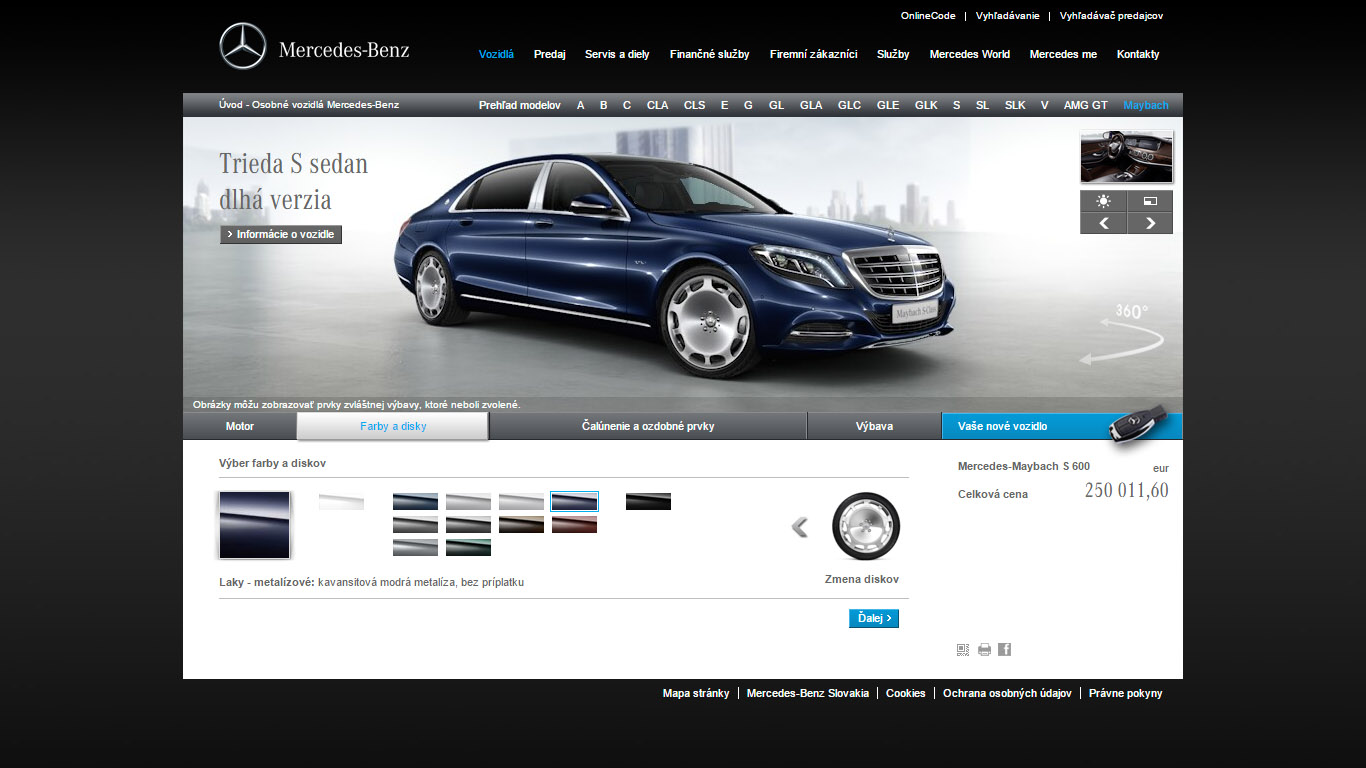Click Informácie o vozidle button

pos(281,234)
